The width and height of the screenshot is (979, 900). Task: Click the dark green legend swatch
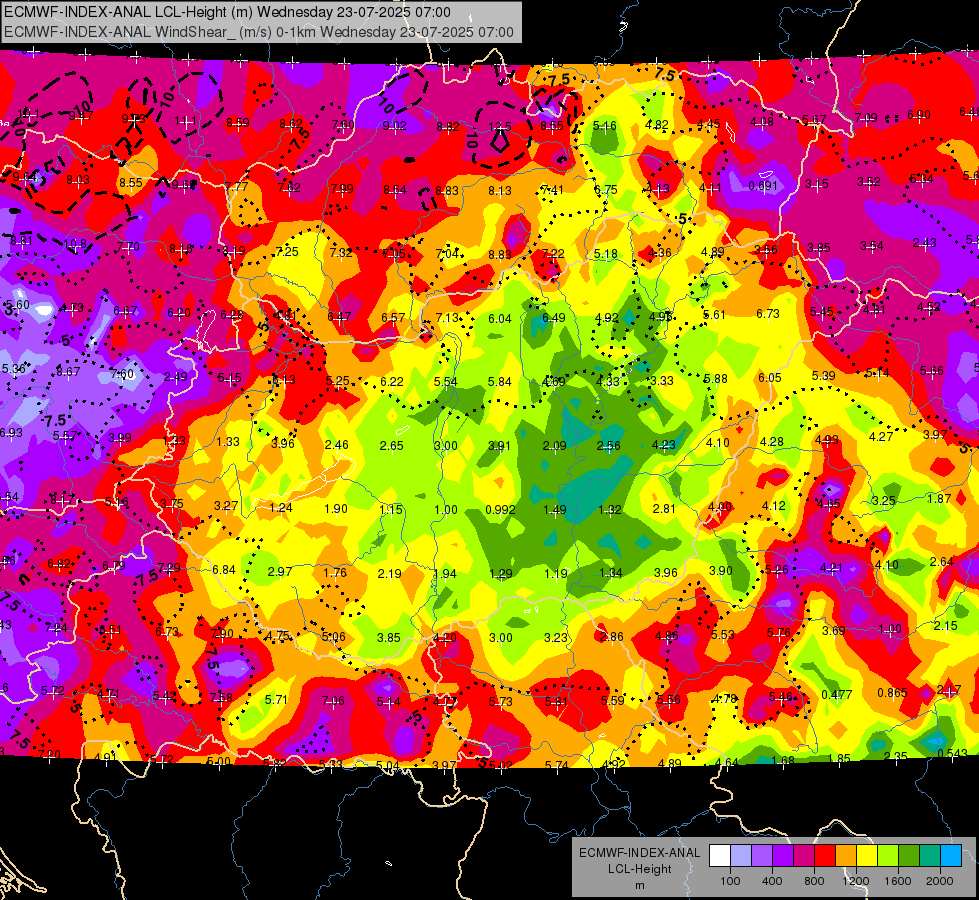909,855
